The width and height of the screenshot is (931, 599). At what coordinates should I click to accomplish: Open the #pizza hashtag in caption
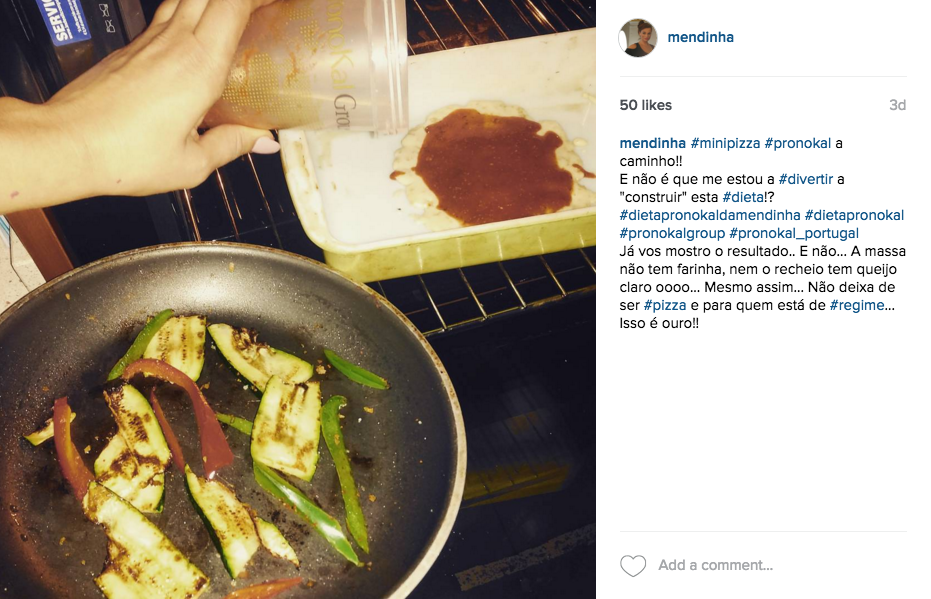tap(665, 306)
